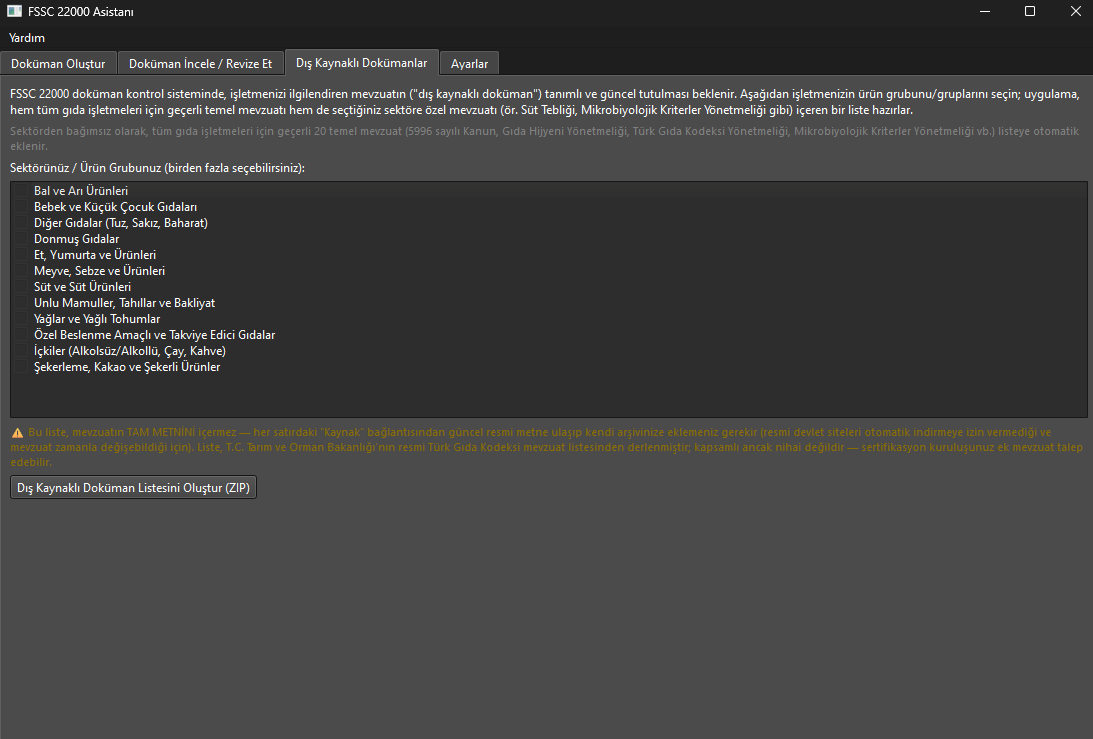Check Et, Yumurta ve Ürünleri checkbox

[22, 254]
